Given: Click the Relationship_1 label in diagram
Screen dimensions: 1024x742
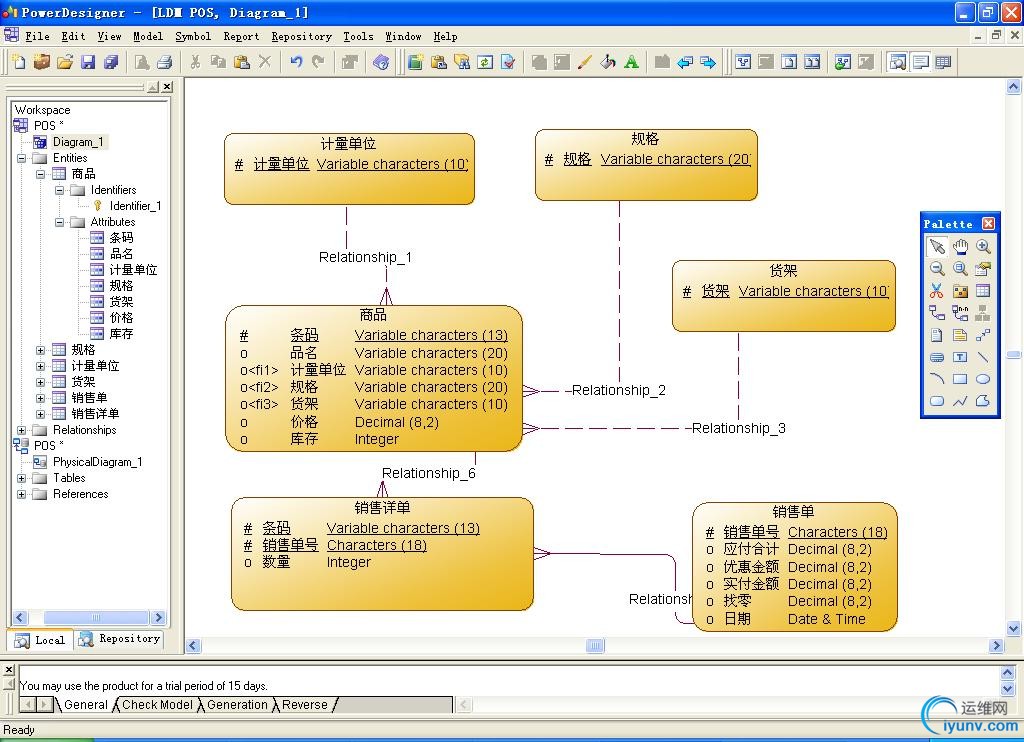Looking at the screenshot, I should [x=365, y=257].
